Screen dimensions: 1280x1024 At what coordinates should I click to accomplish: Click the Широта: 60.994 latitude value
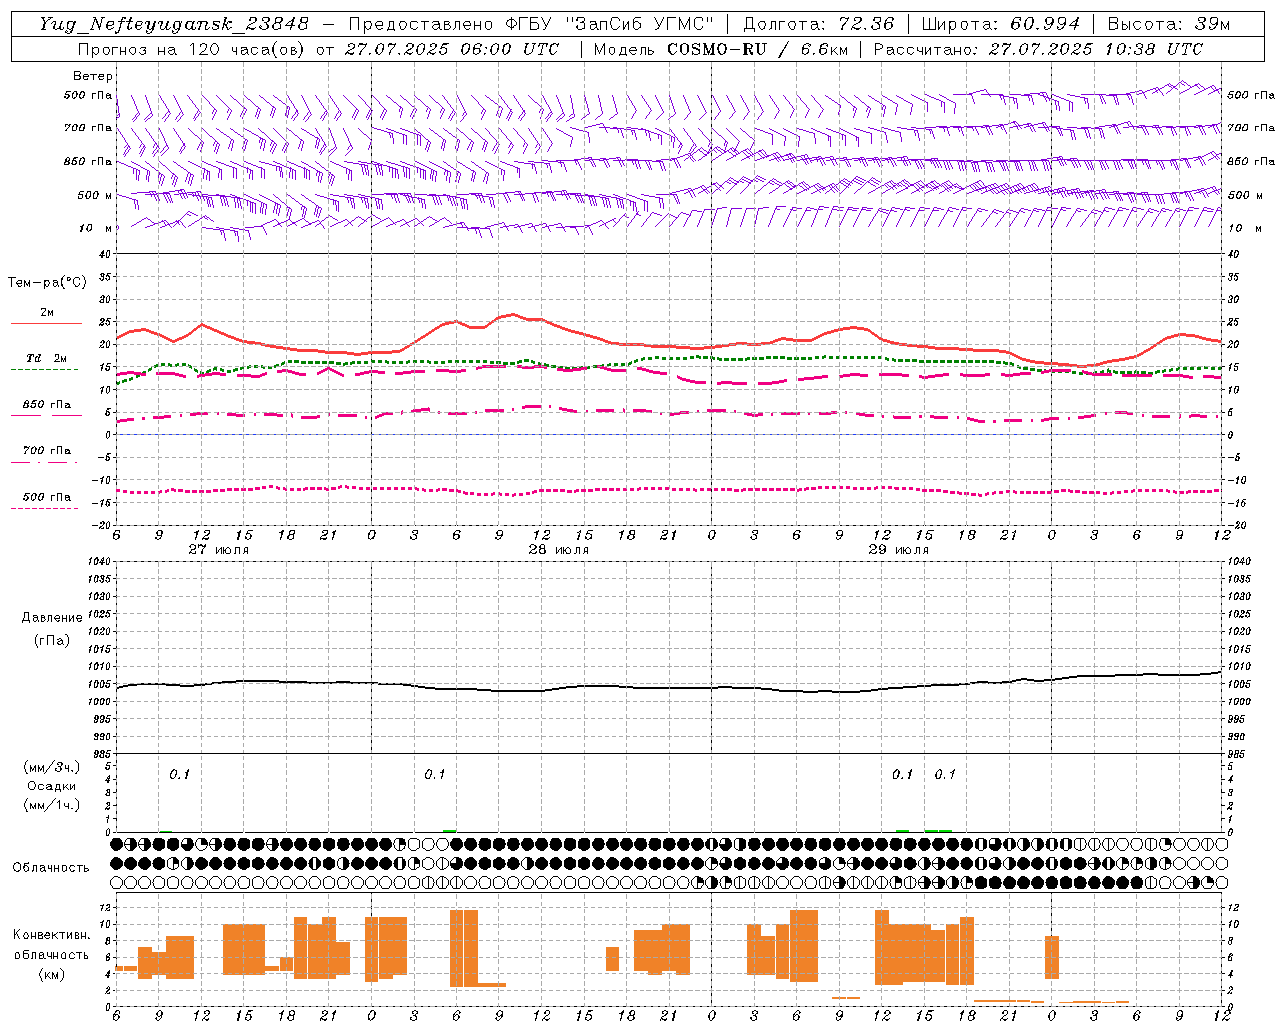[1001, 24]
